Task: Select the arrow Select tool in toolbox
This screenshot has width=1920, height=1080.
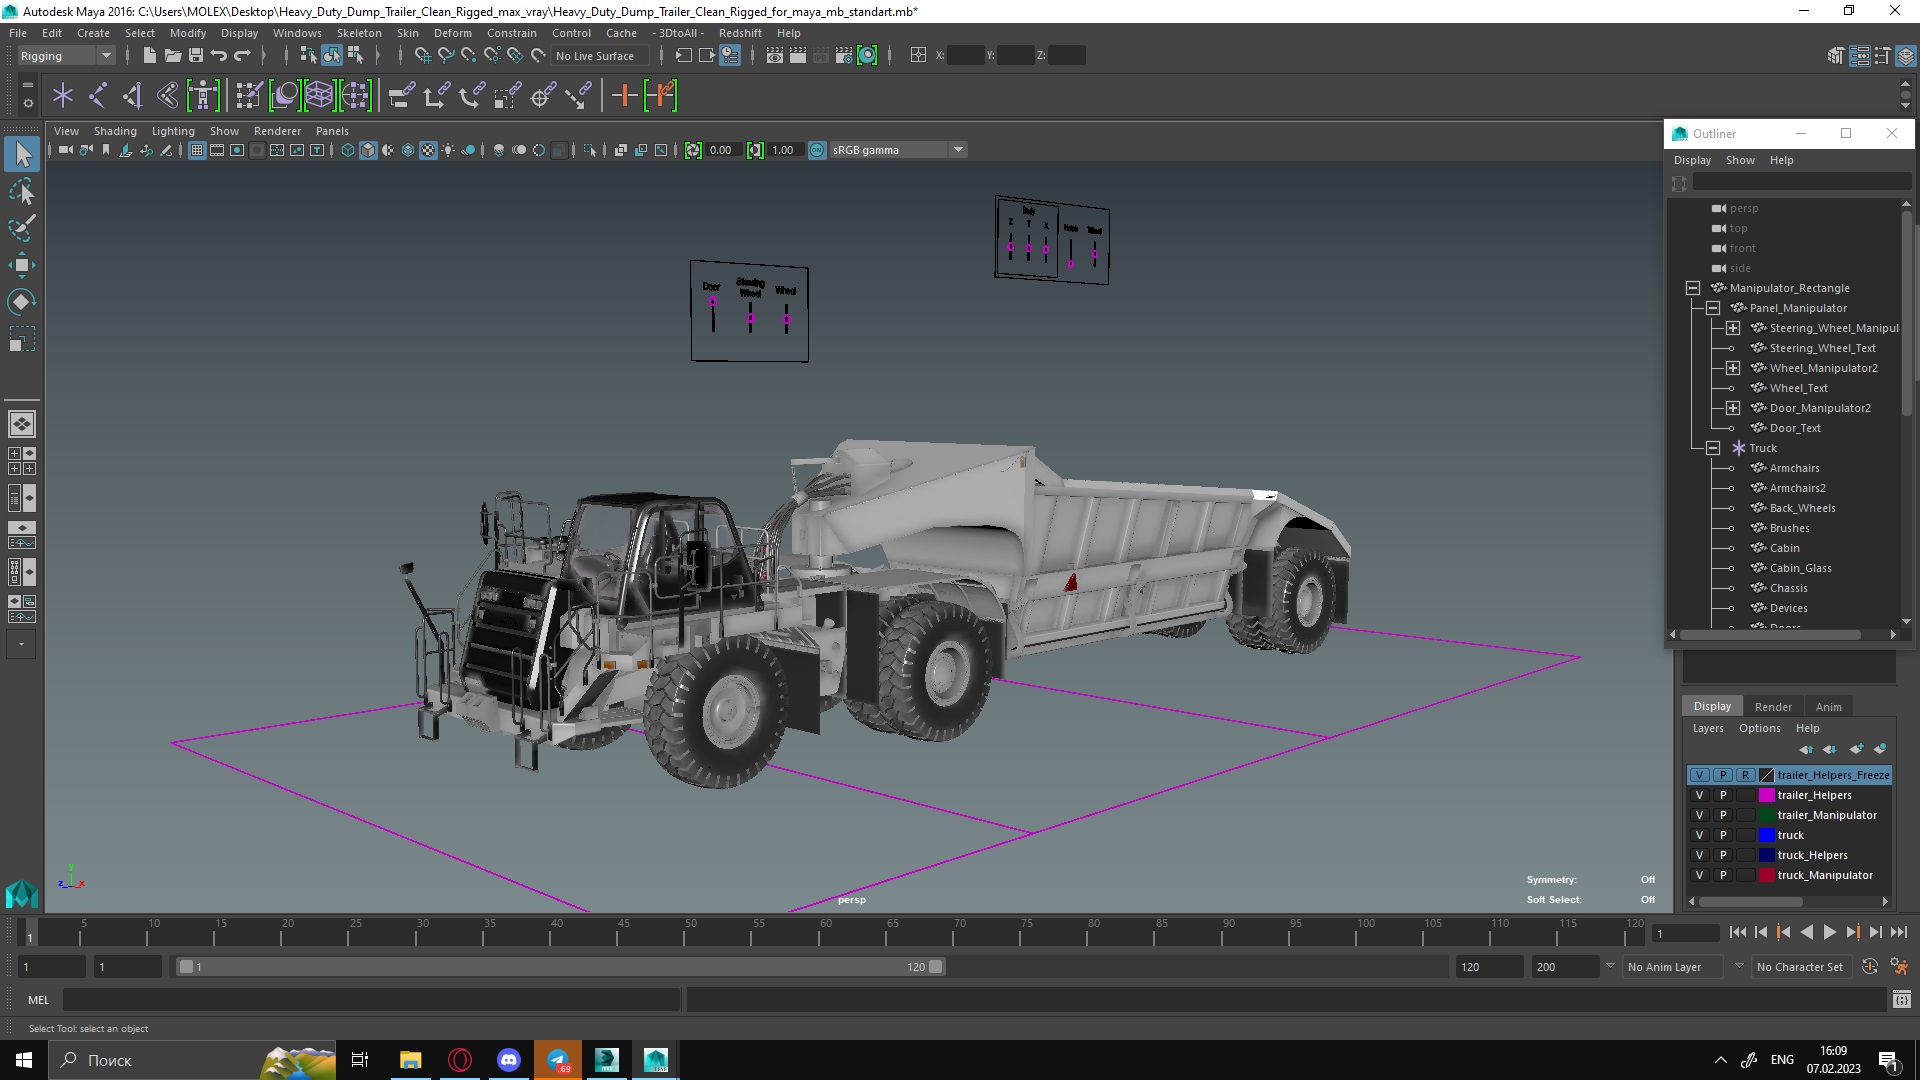Action: (22, 154)
